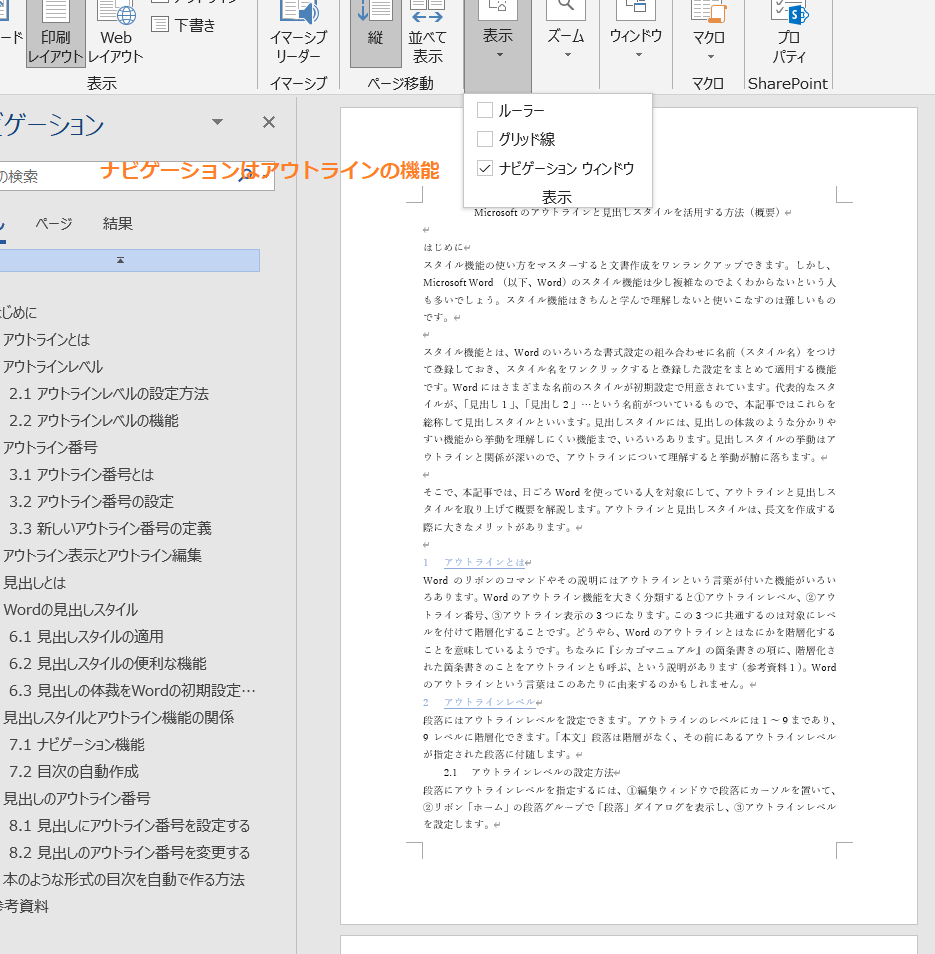Open SharePoint プロパティ
The height and width of the screenshot is (954, 935).
tap(788, 33)
